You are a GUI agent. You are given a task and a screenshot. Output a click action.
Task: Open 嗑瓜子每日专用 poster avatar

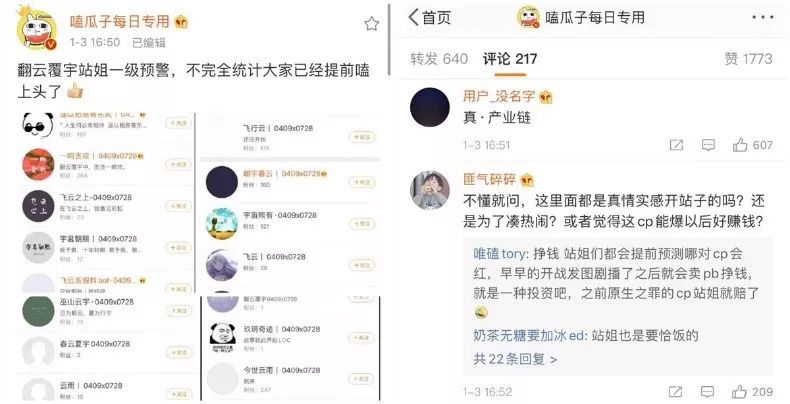(37, 29)
